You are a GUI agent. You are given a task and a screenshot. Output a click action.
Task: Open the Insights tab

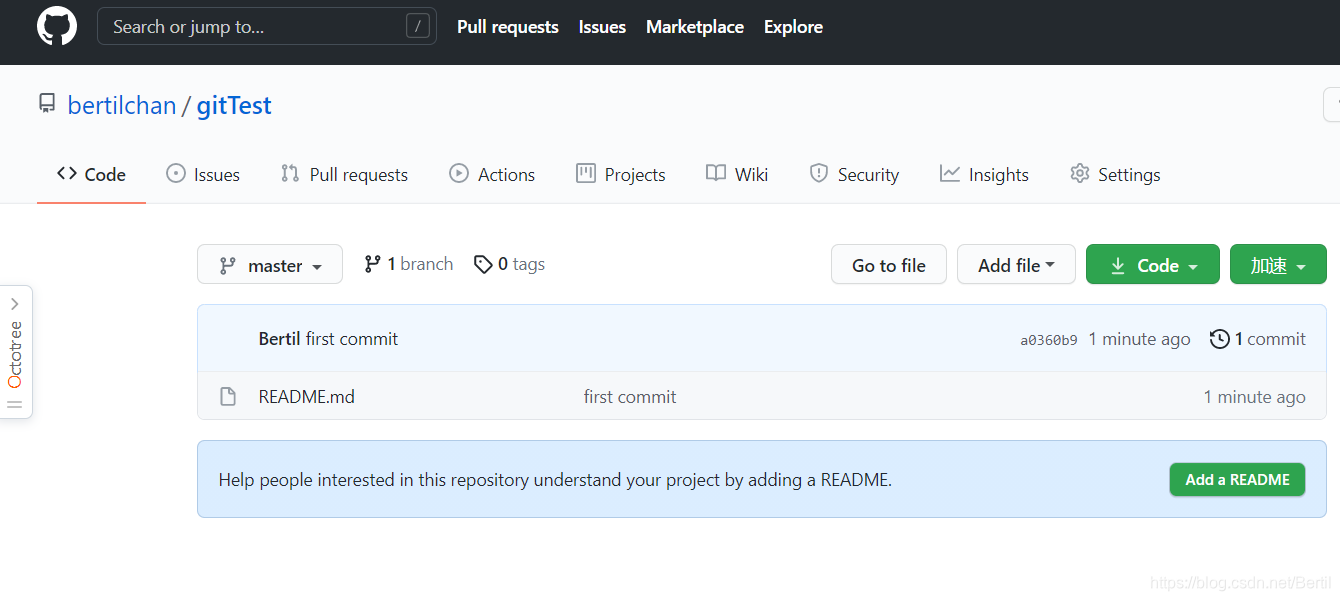pos(984,174)
